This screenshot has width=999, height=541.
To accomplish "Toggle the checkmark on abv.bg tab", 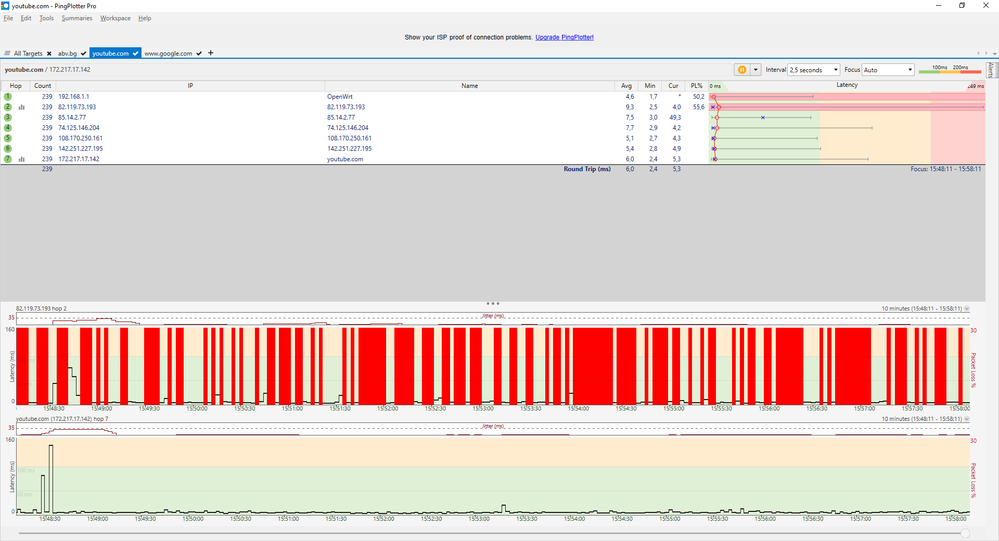I will pos(84,53).
